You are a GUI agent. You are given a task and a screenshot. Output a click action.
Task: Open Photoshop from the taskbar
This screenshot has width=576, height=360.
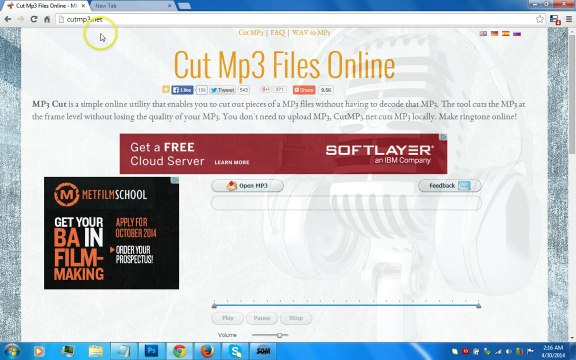(151, 352)
